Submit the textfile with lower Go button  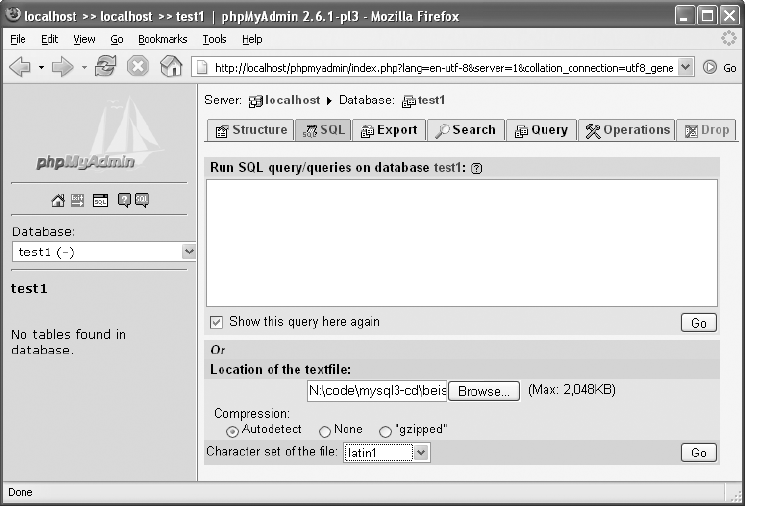699,452
